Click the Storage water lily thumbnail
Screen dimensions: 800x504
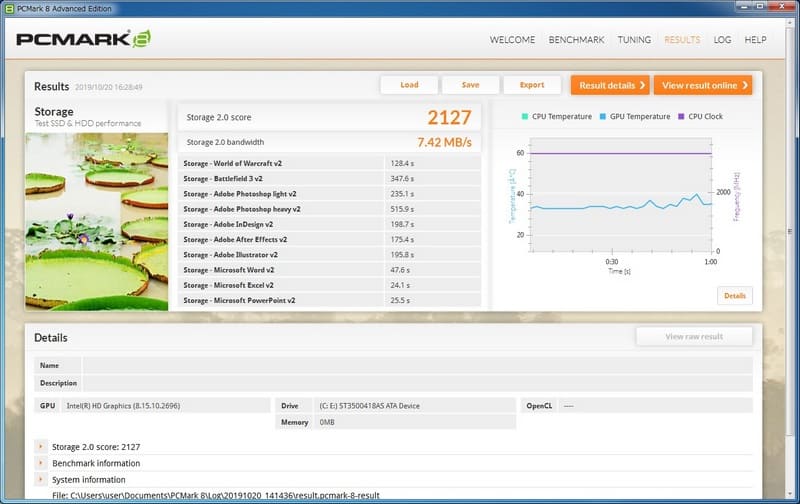(96, 221)
